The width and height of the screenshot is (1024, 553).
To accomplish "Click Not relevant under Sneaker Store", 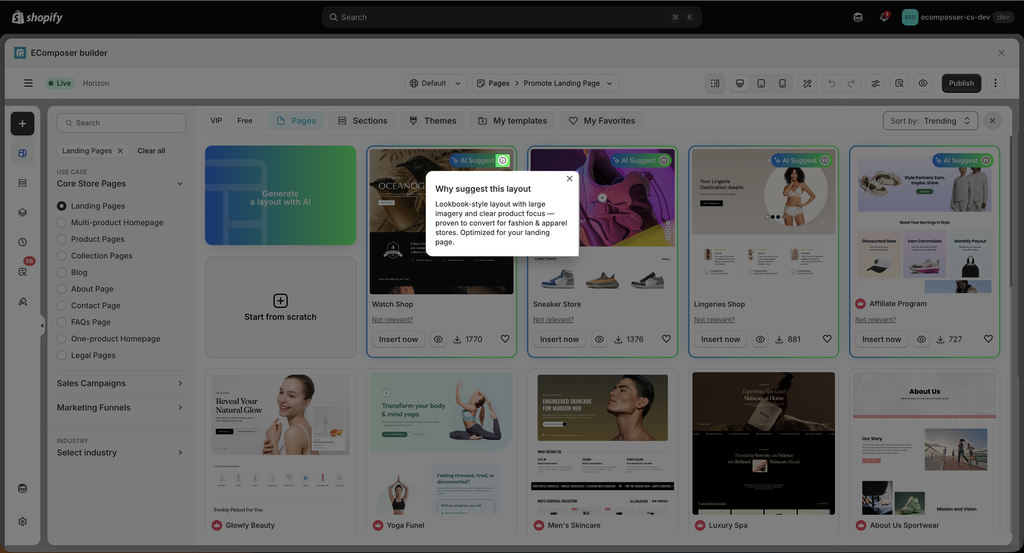I will pos(553,320).
